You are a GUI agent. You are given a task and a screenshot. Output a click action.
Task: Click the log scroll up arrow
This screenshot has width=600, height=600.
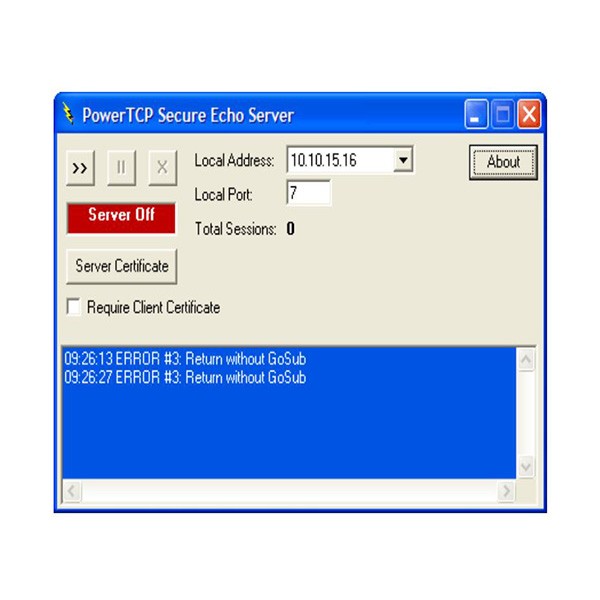point(526,359)
